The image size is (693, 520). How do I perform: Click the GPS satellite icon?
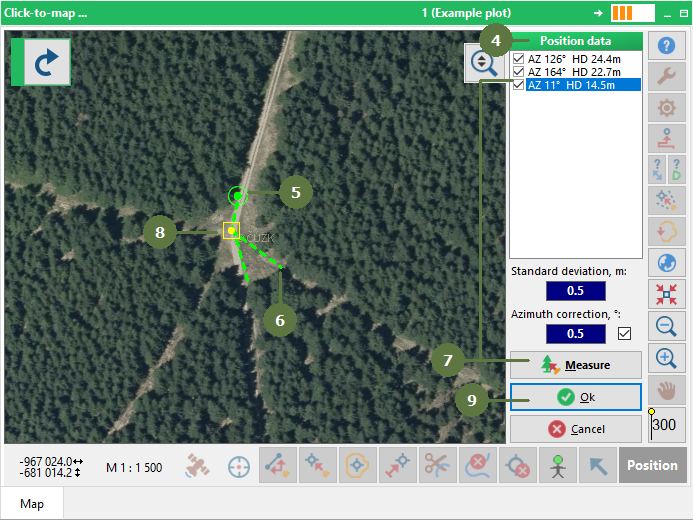click(198, 466)
